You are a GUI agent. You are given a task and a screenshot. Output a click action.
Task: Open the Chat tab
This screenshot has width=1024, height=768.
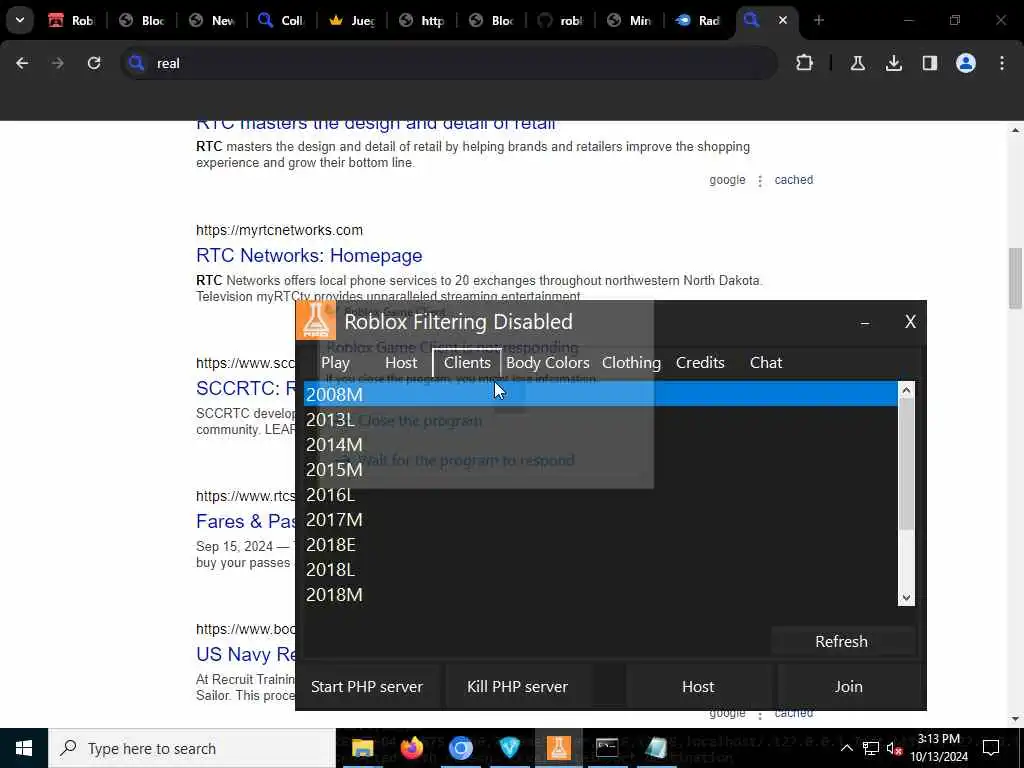click(765, 362)
